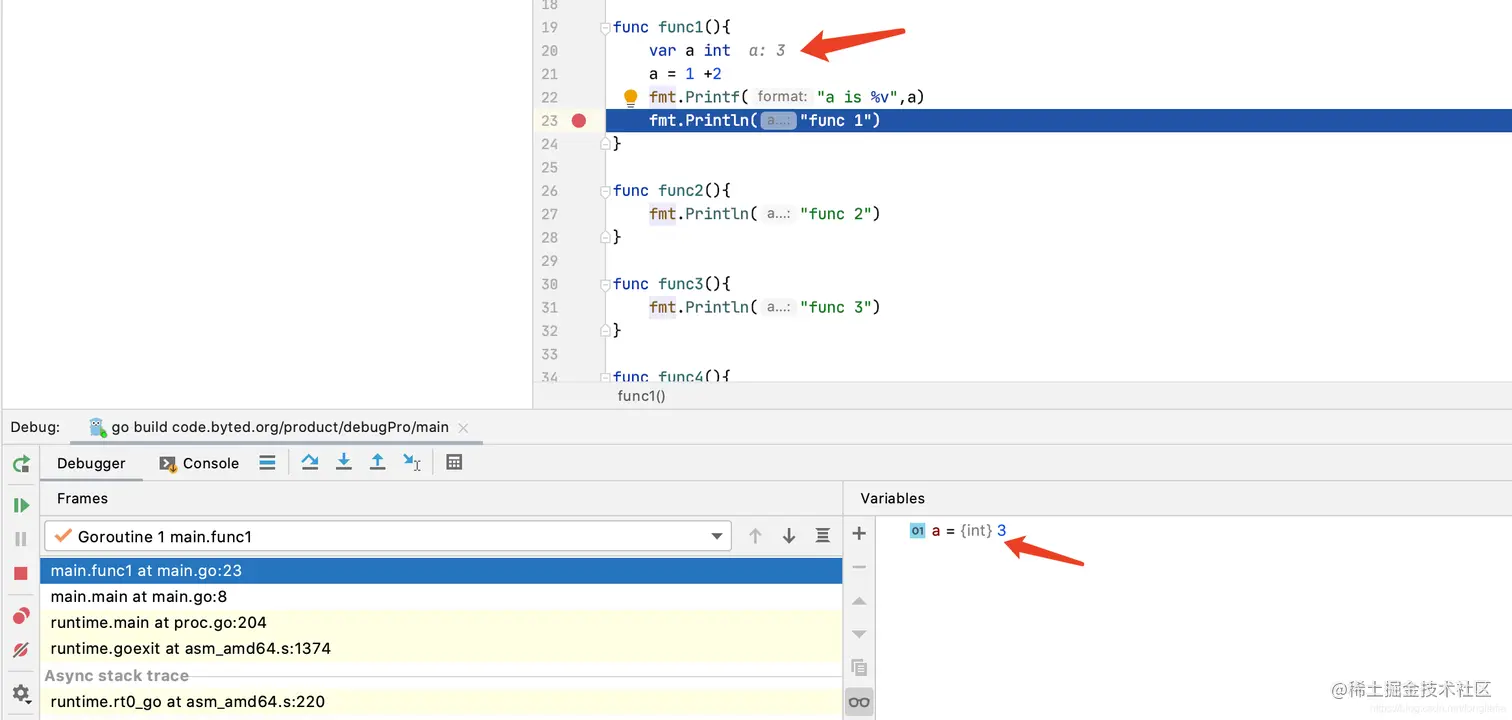Click the duplicate watch copy icon
This screenshot has height=720, width=1512.
pyautogui.click(x=859, y=667)
